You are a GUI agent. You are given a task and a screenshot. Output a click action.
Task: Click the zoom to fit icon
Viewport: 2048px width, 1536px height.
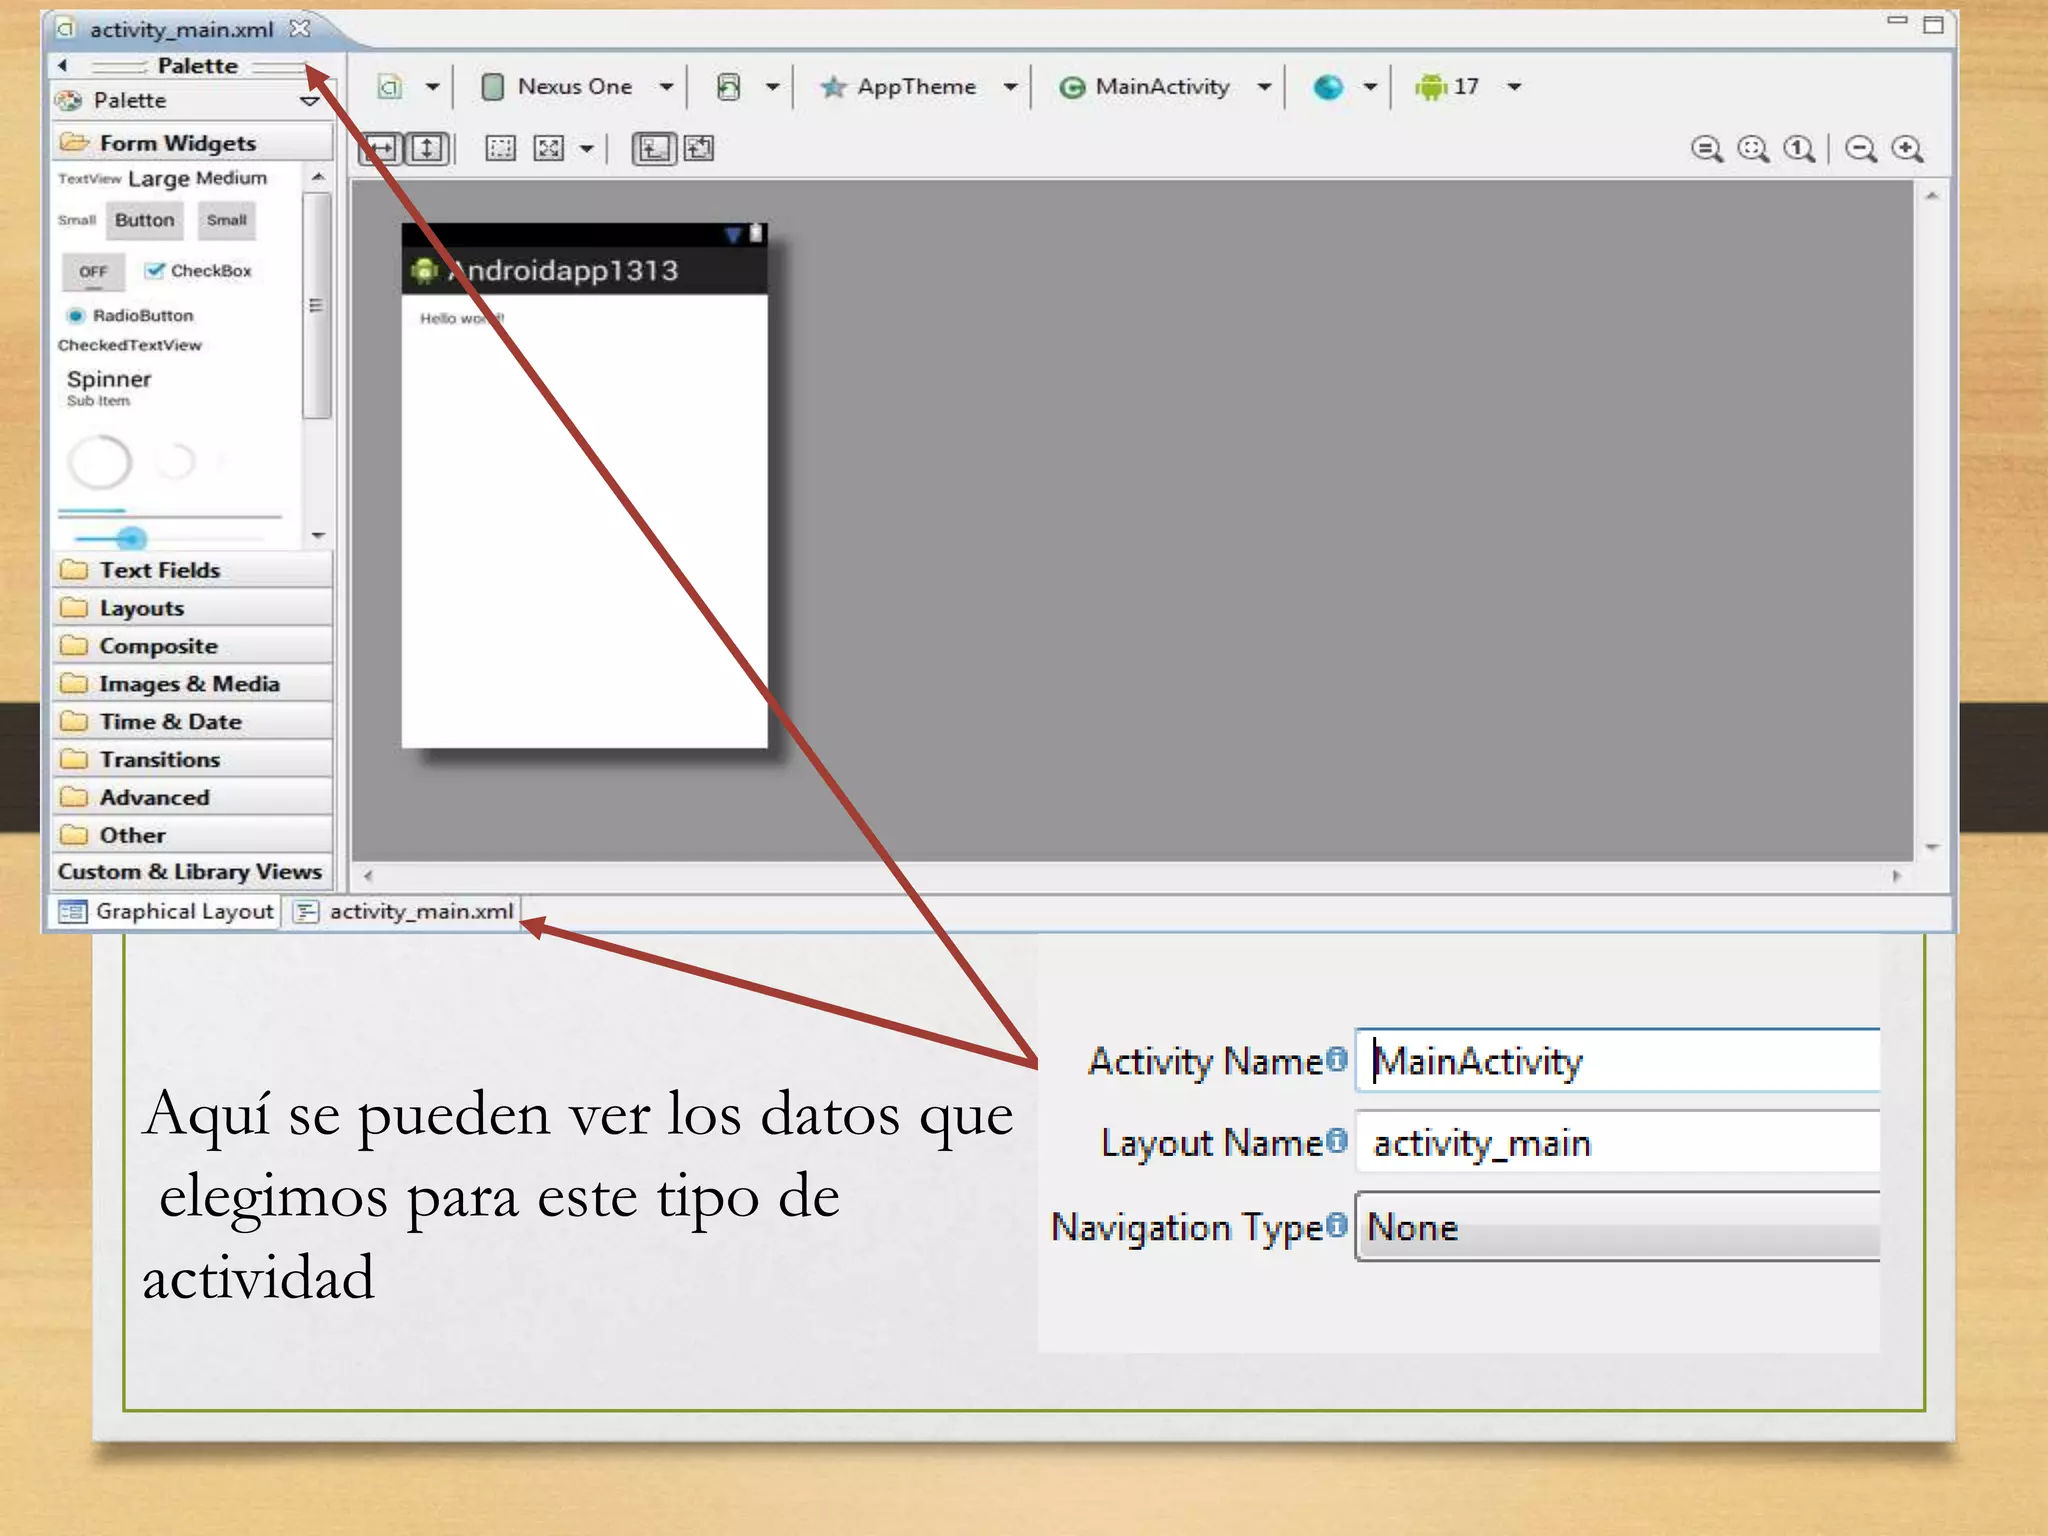(x=1753, y=149)
